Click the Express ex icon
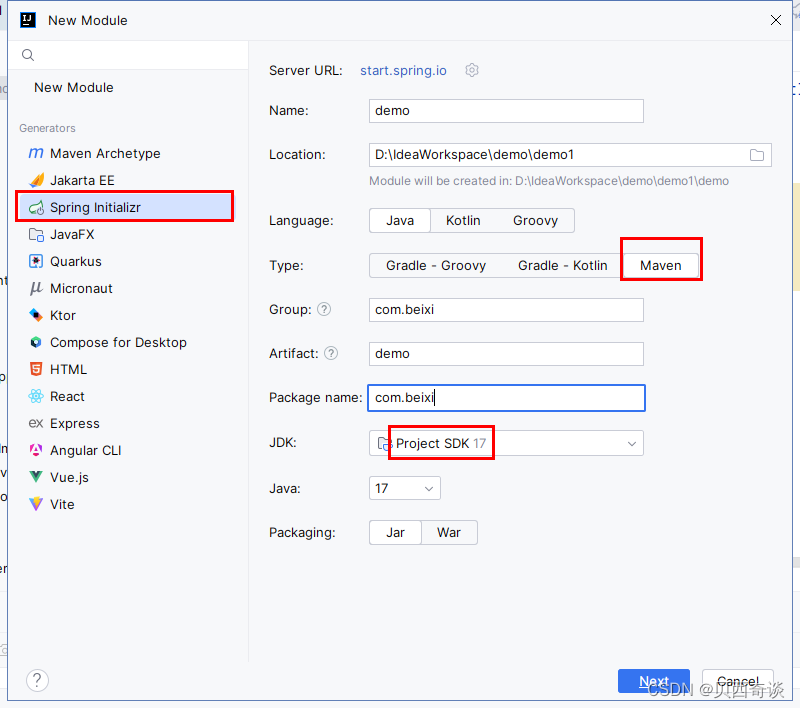 [36, 423]
